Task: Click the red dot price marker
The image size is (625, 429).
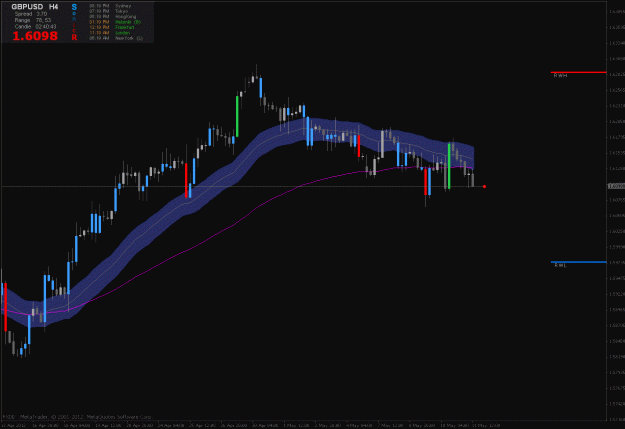Action: pos(484,187)
